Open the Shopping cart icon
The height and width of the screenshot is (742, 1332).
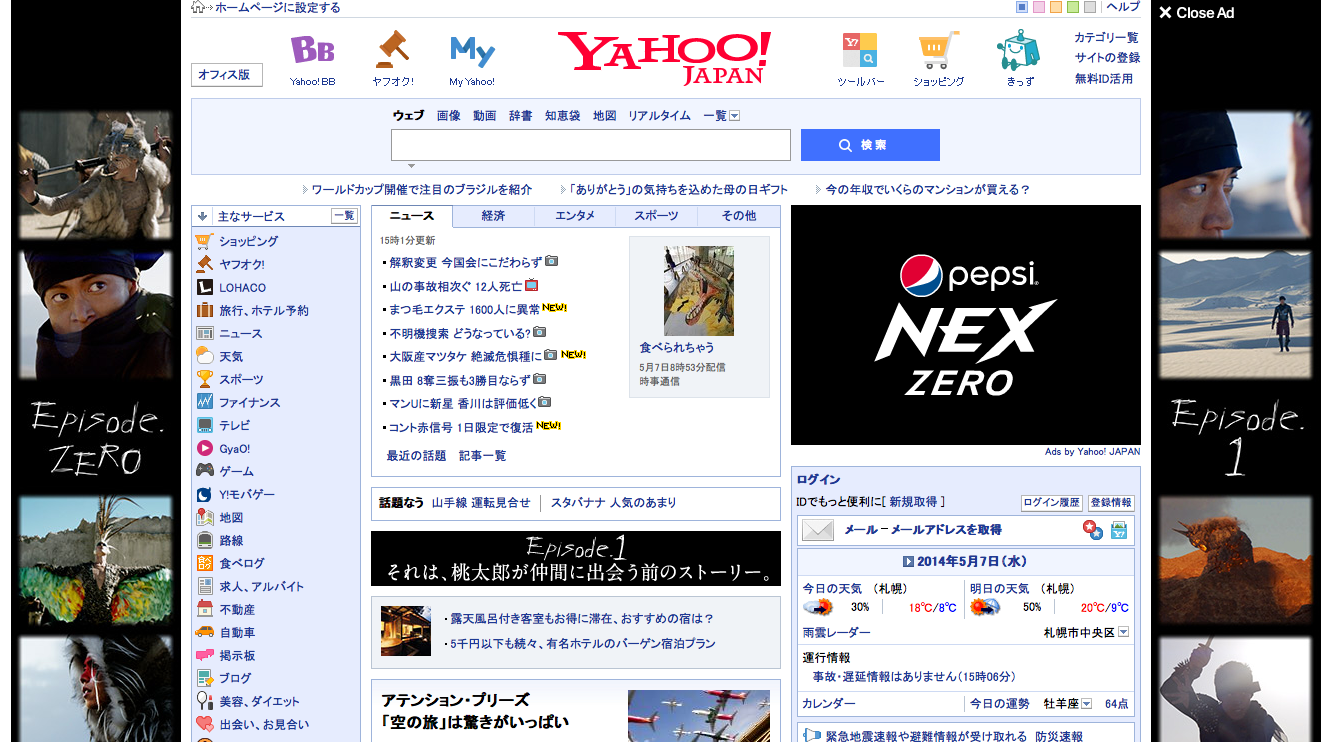point(938,50)
